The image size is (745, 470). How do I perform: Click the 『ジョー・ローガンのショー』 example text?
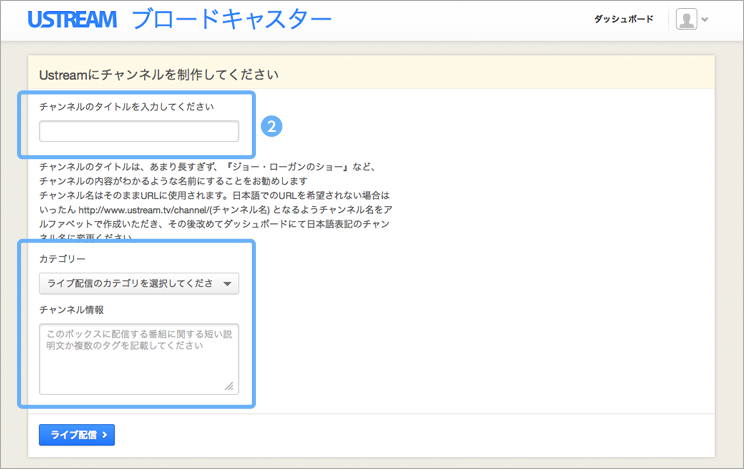[288, 167]
